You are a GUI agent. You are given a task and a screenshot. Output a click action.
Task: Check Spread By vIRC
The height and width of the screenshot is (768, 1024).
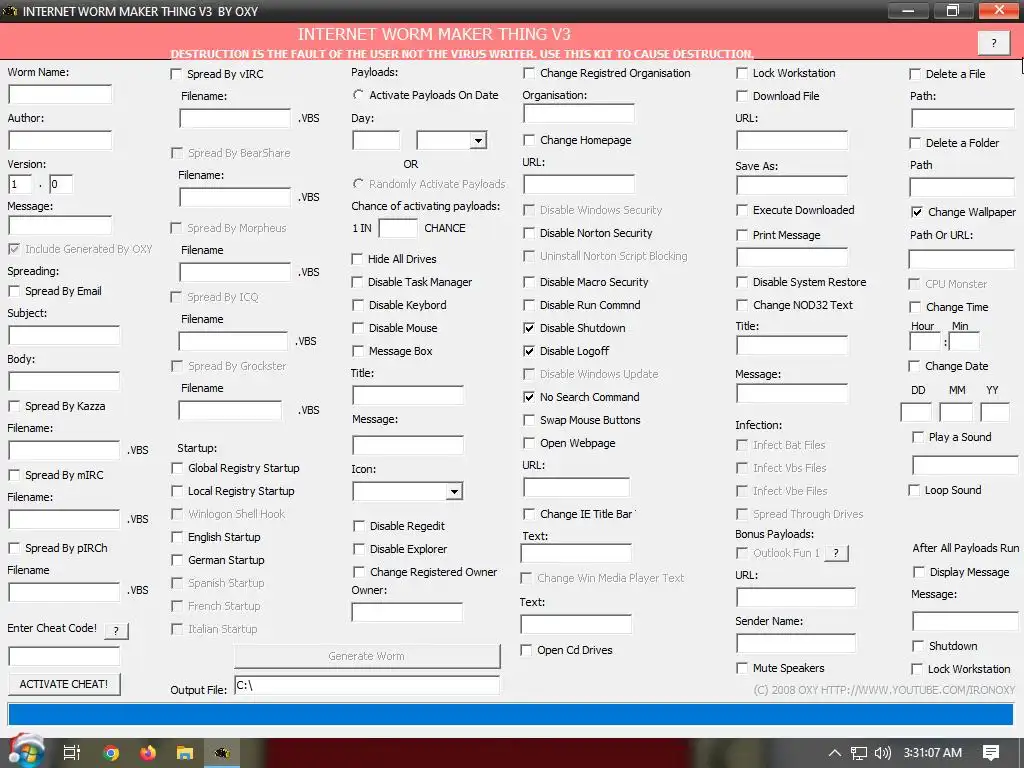click(x=176, y=74)
